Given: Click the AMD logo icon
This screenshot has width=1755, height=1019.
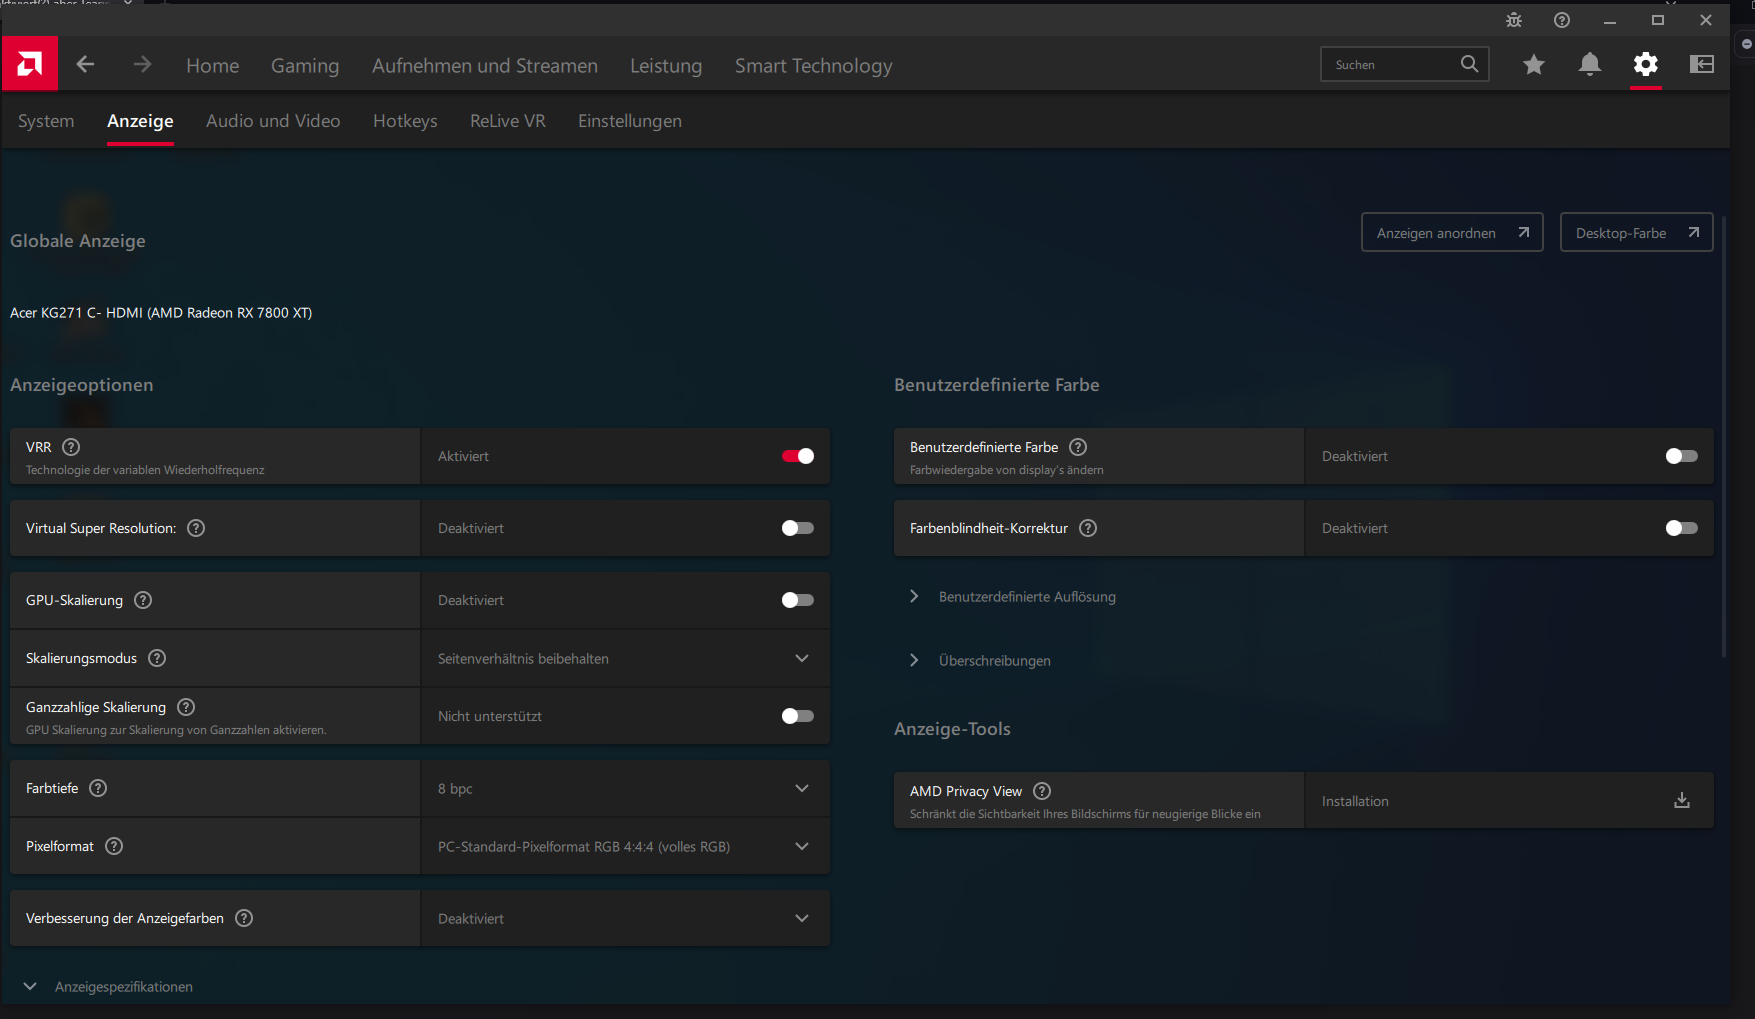Looking at the screenshot, I should pyautogui.click(x=30, y=64).
